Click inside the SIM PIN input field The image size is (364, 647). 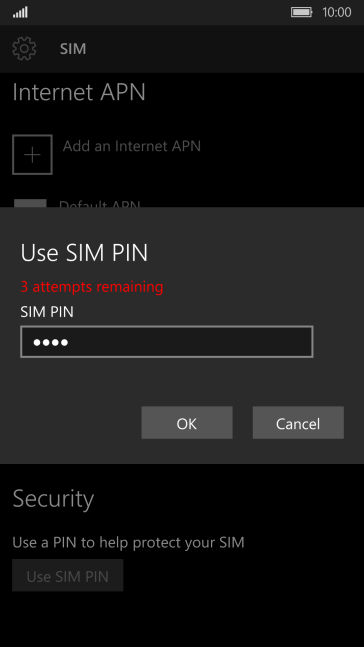167,342
